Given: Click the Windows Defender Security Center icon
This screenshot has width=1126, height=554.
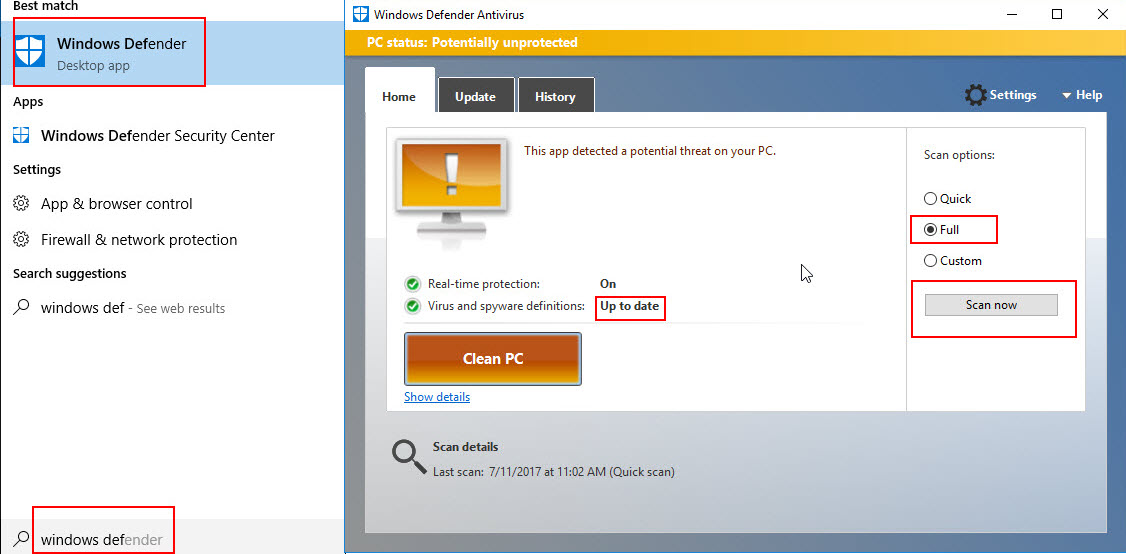Looking at the screenshot, I should tap(22, 135).
